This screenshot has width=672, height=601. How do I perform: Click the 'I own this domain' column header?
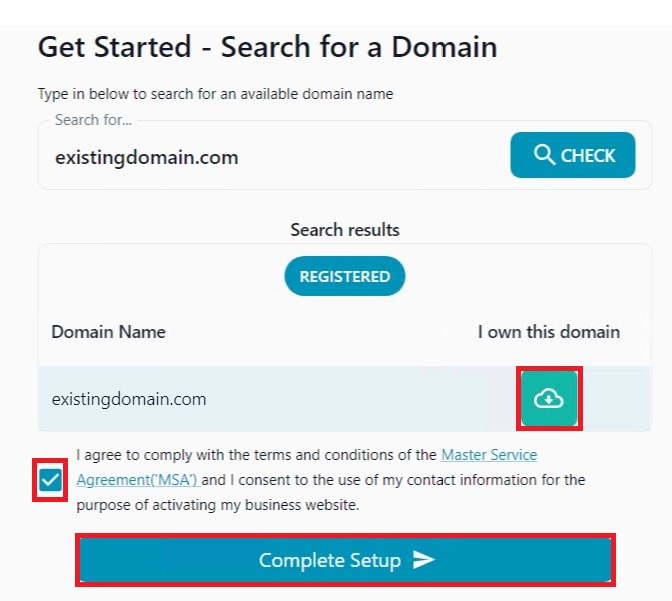pyautogui.click(x=548, y=332)
